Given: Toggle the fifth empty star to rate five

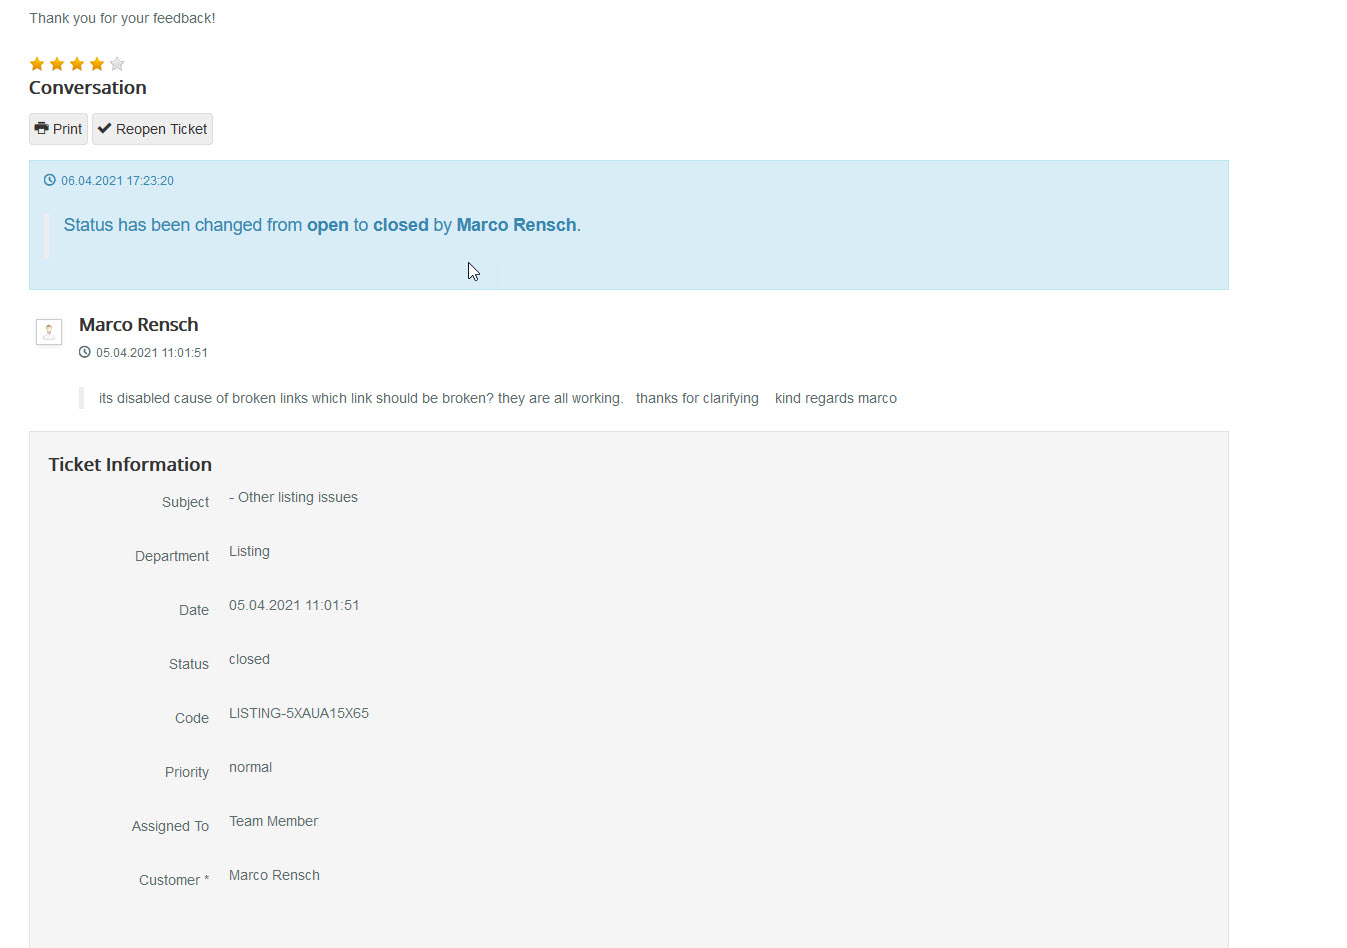Looking at the screenshot, I should pyautogui.click(x=117, y=63).
